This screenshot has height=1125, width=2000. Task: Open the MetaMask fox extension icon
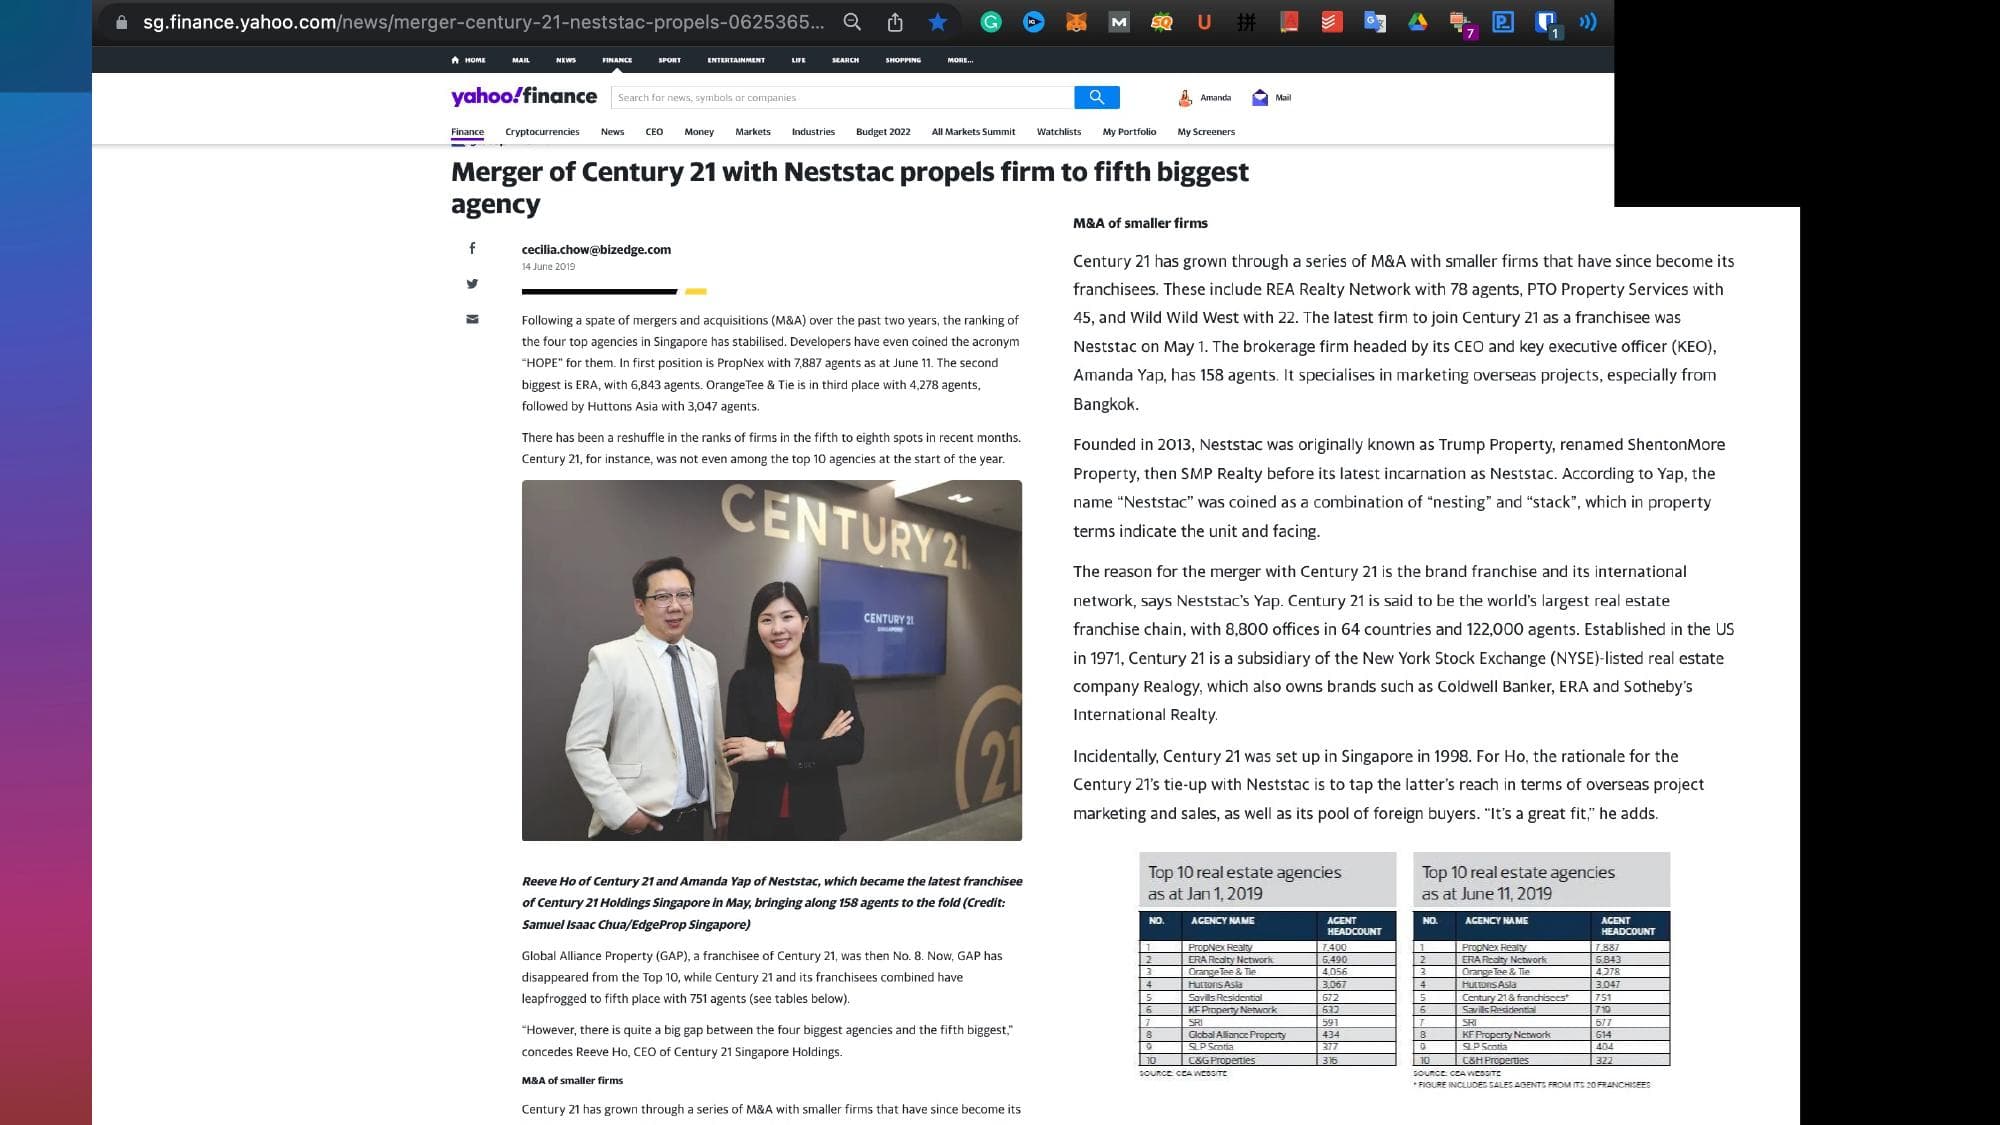coord(1076,22)
